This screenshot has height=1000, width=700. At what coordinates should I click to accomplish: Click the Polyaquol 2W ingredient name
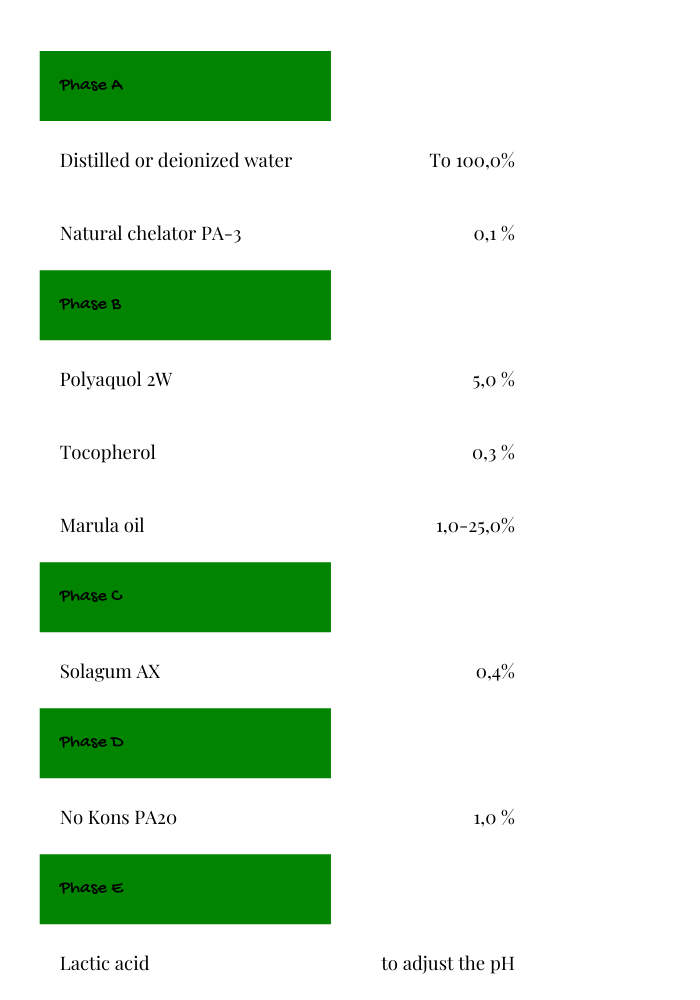[116, 380]
